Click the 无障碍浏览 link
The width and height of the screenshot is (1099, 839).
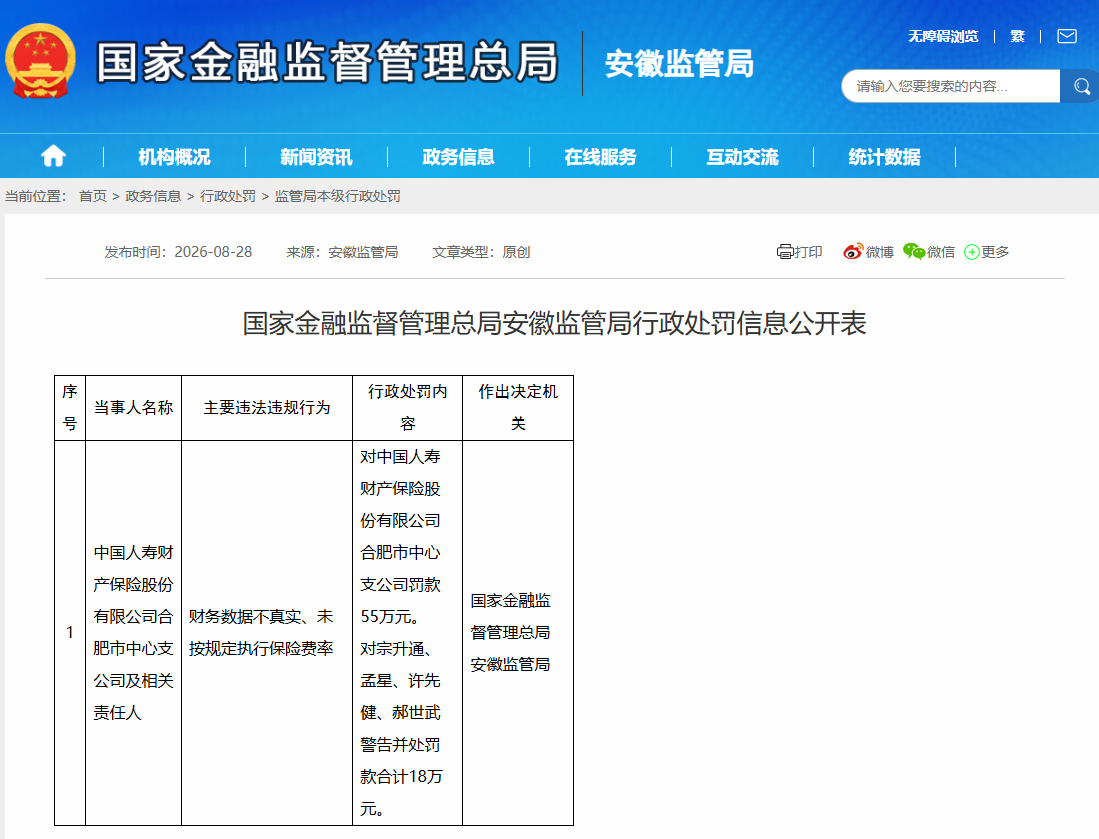tap(943, 36)
